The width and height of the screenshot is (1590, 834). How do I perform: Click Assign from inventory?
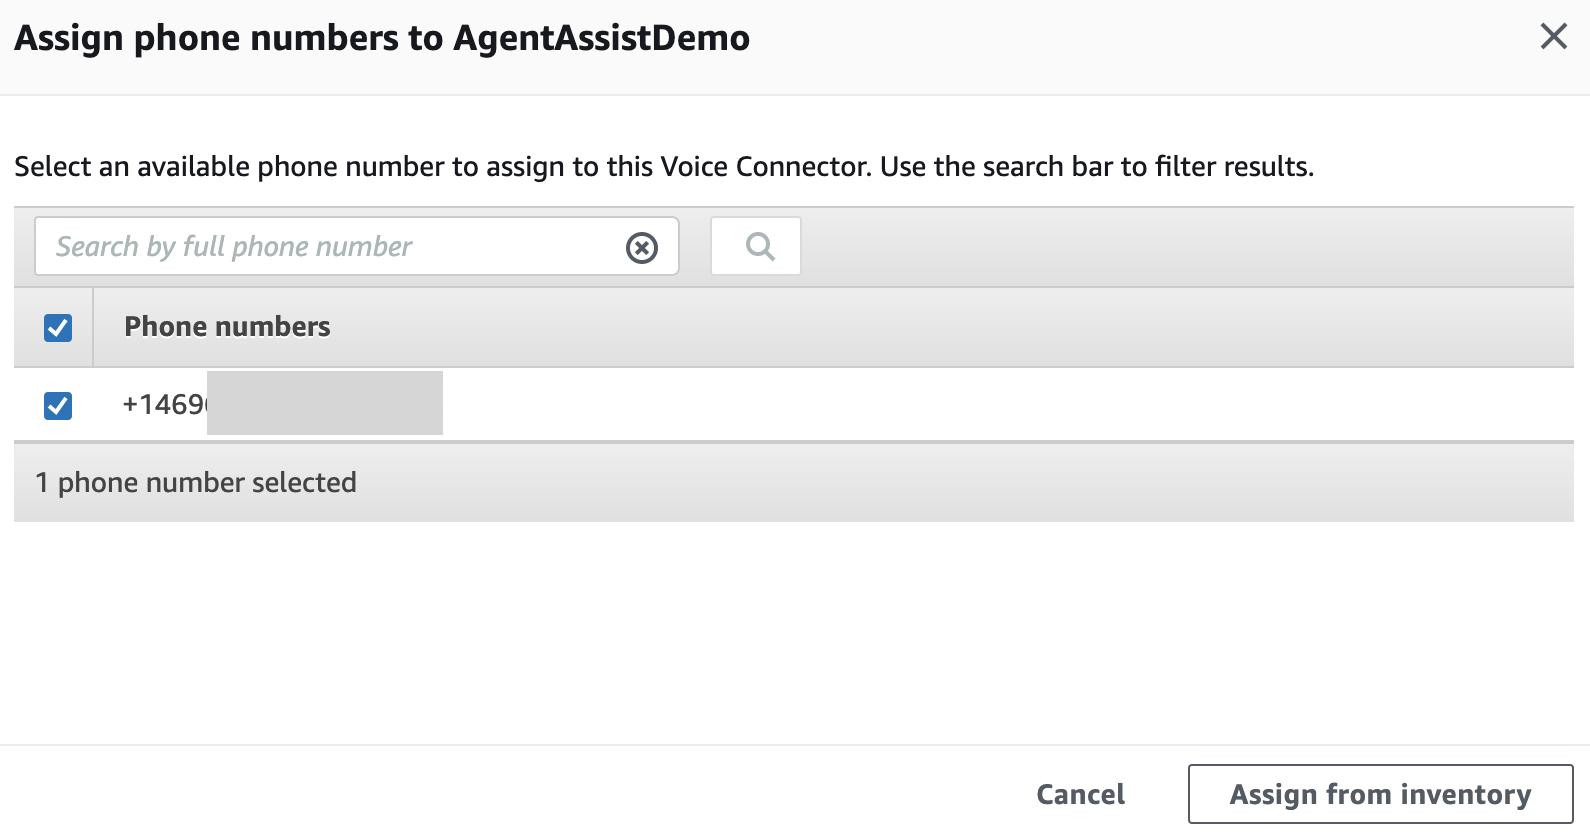1380,794
